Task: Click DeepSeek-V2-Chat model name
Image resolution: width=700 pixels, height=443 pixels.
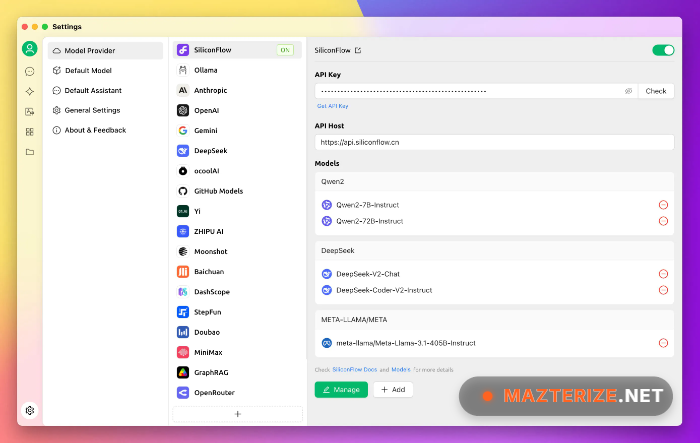Action: coord(368,274)
